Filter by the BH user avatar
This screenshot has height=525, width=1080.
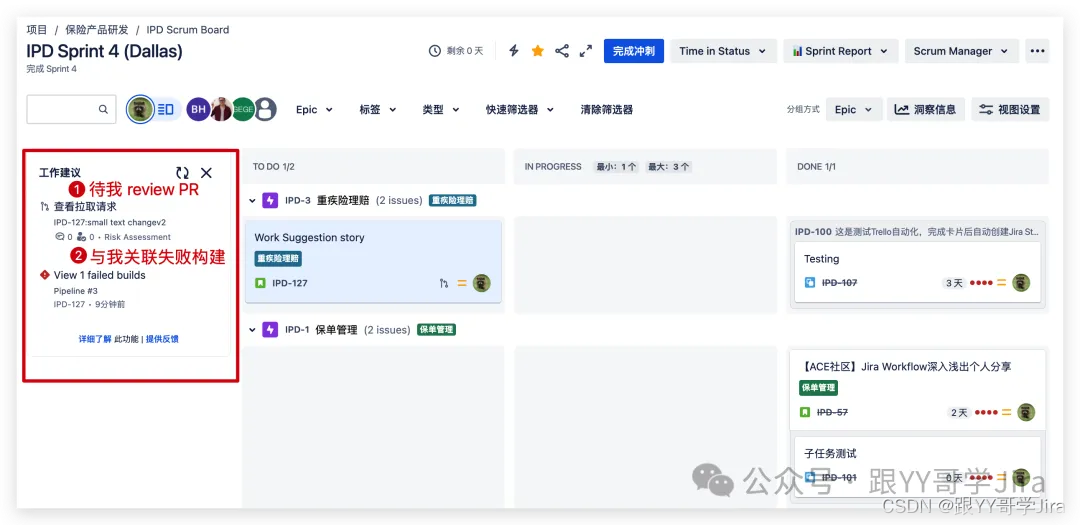point(198,109)
